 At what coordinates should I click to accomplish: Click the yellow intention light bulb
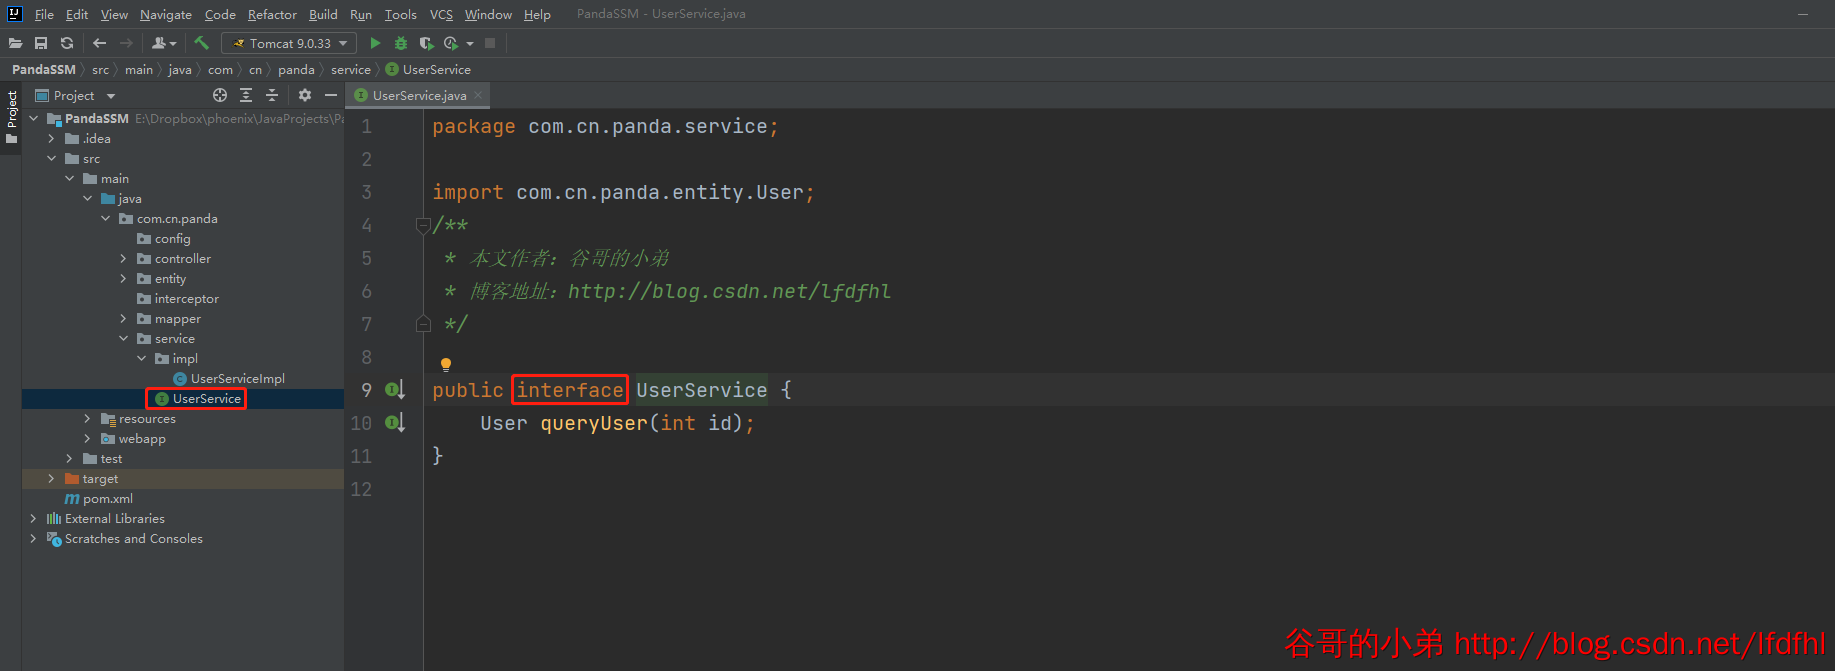446,365
